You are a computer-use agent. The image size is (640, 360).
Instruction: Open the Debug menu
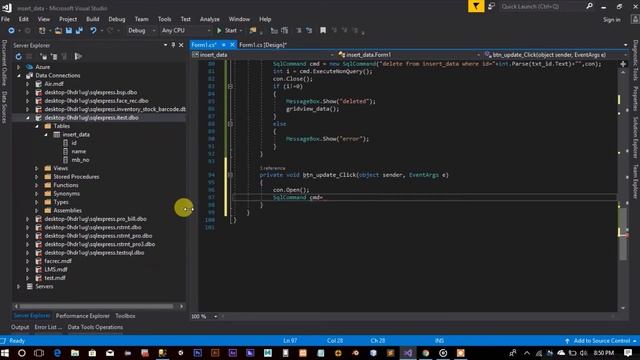117,19
